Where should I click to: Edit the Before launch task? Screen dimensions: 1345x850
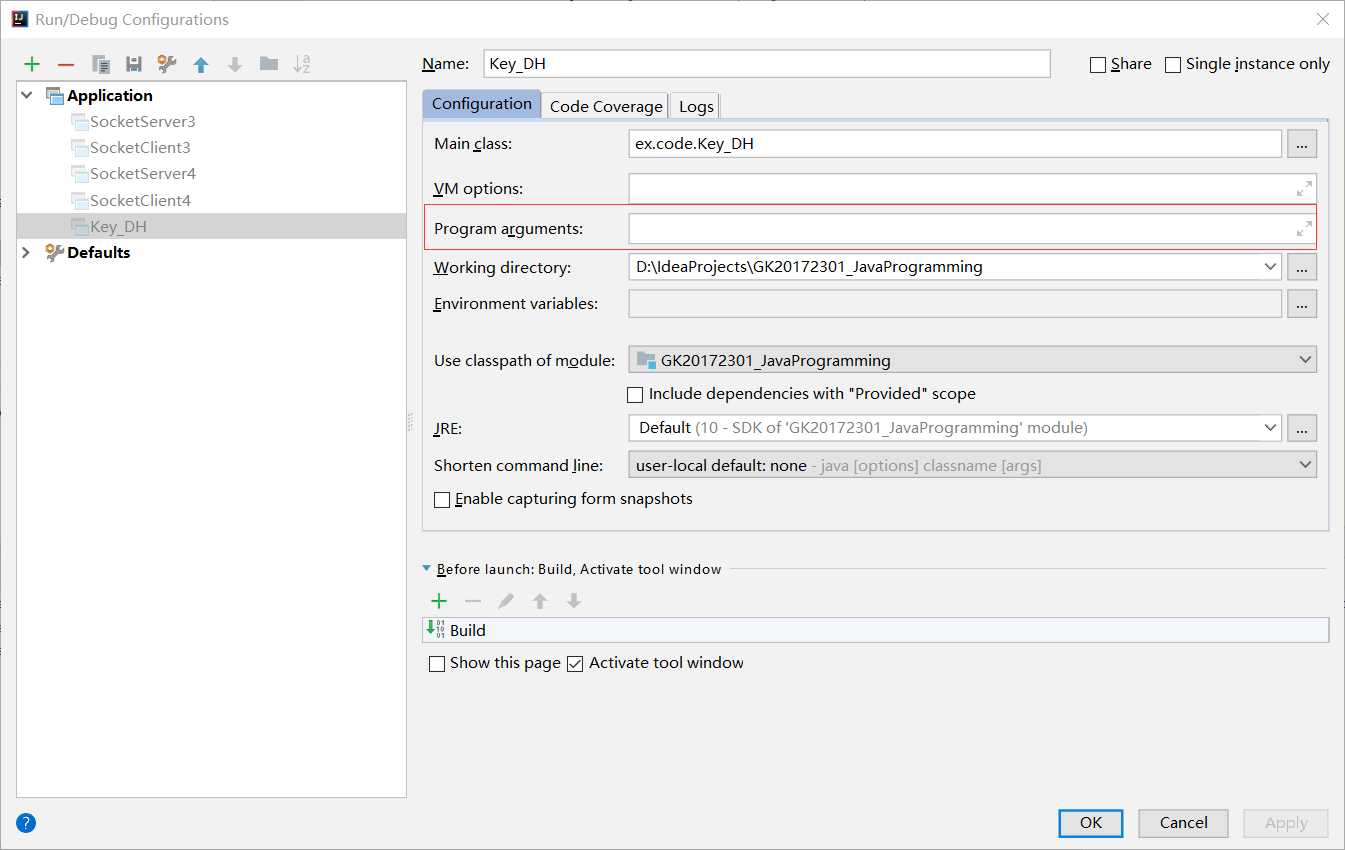point(507,601)
